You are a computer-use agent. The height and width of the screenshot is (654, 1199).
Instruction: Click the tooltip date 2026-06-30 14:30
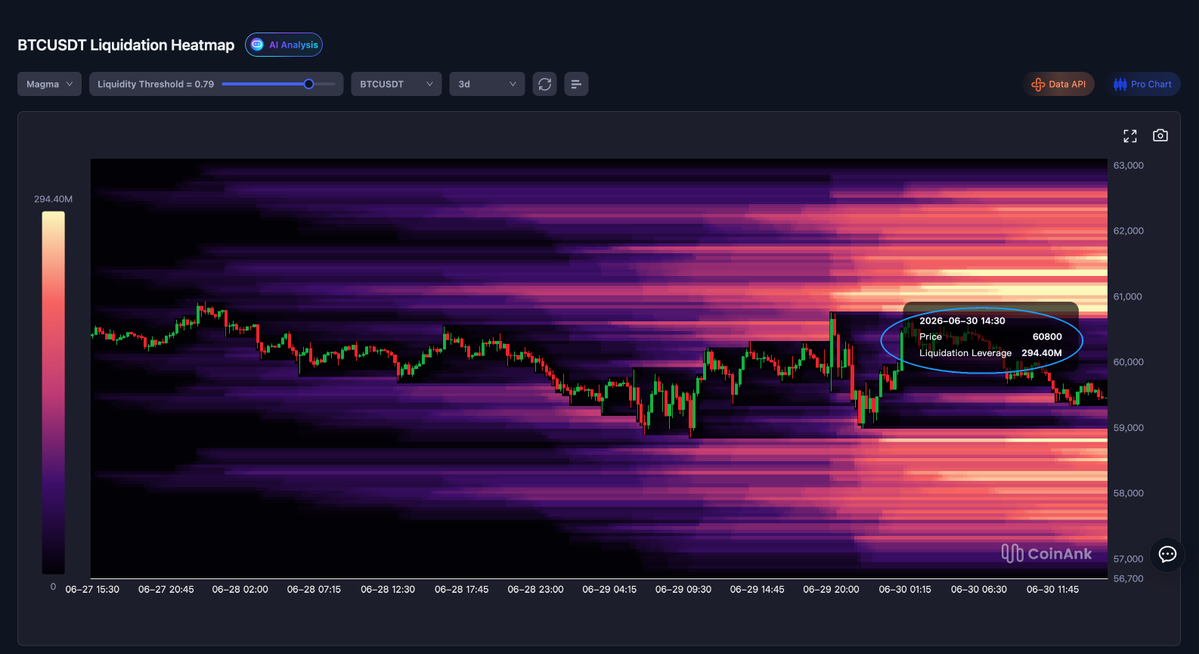[962, 321]
